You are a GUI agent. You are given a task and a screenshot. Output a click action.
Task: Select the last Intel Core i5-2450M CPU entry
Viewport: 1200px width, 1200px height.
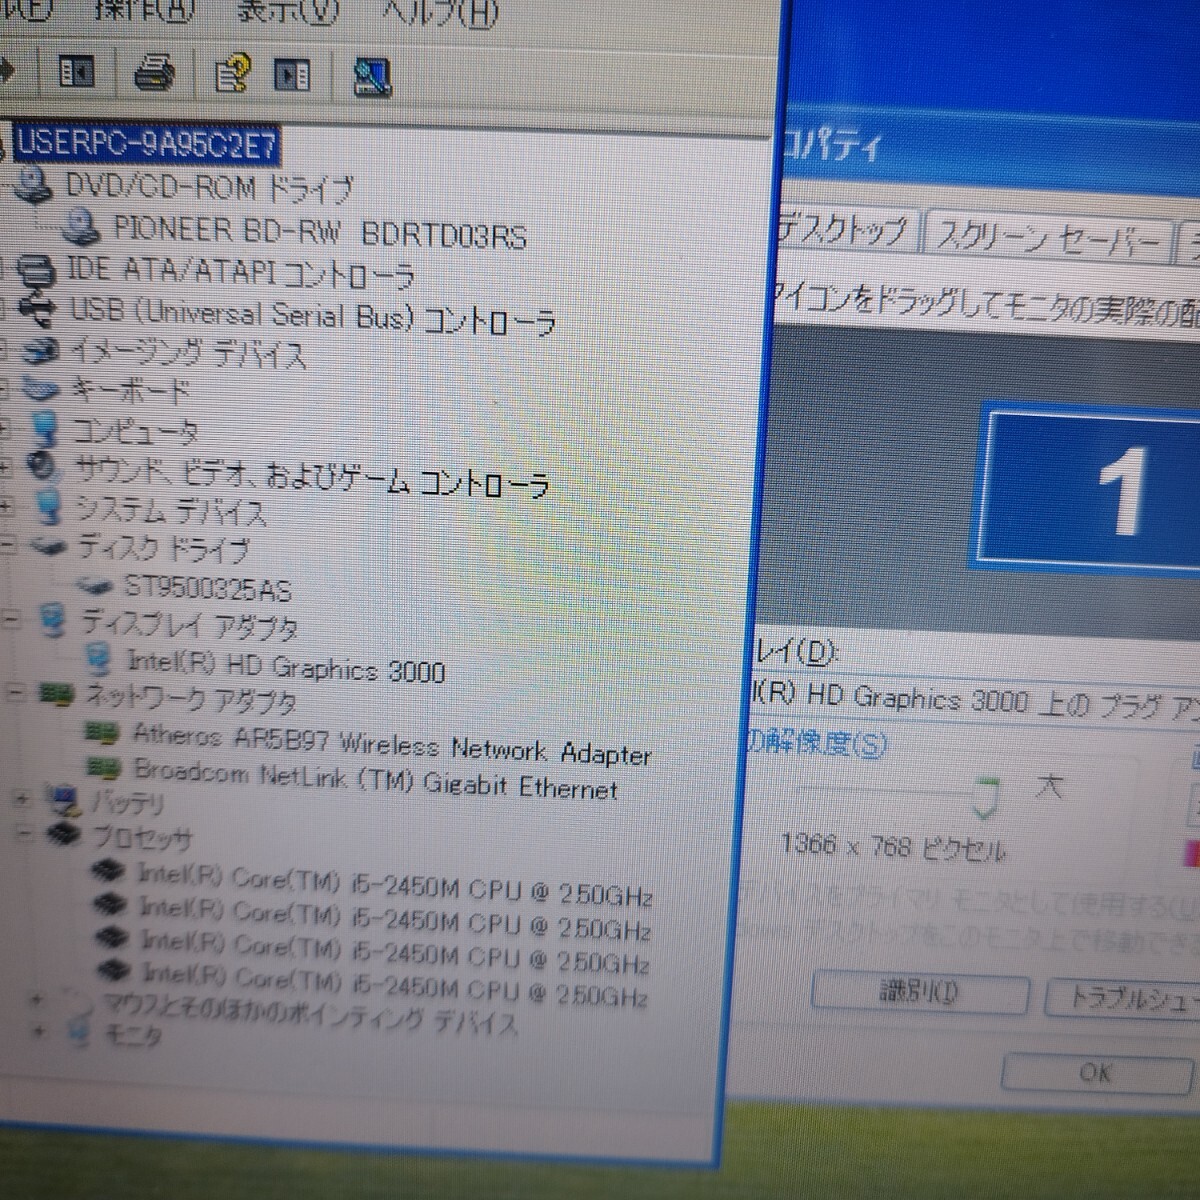[395, 984]
